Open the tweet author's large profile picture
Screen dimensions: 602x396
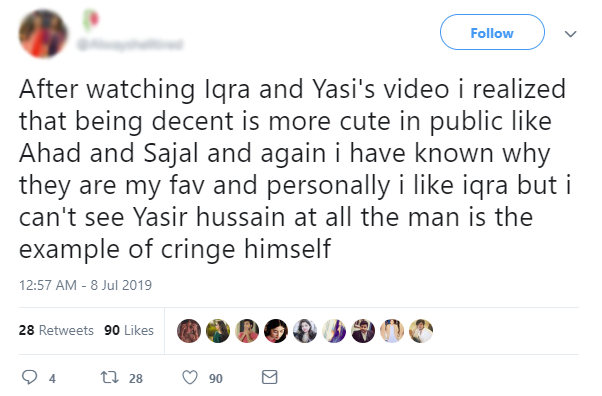[x=43, y=34]
